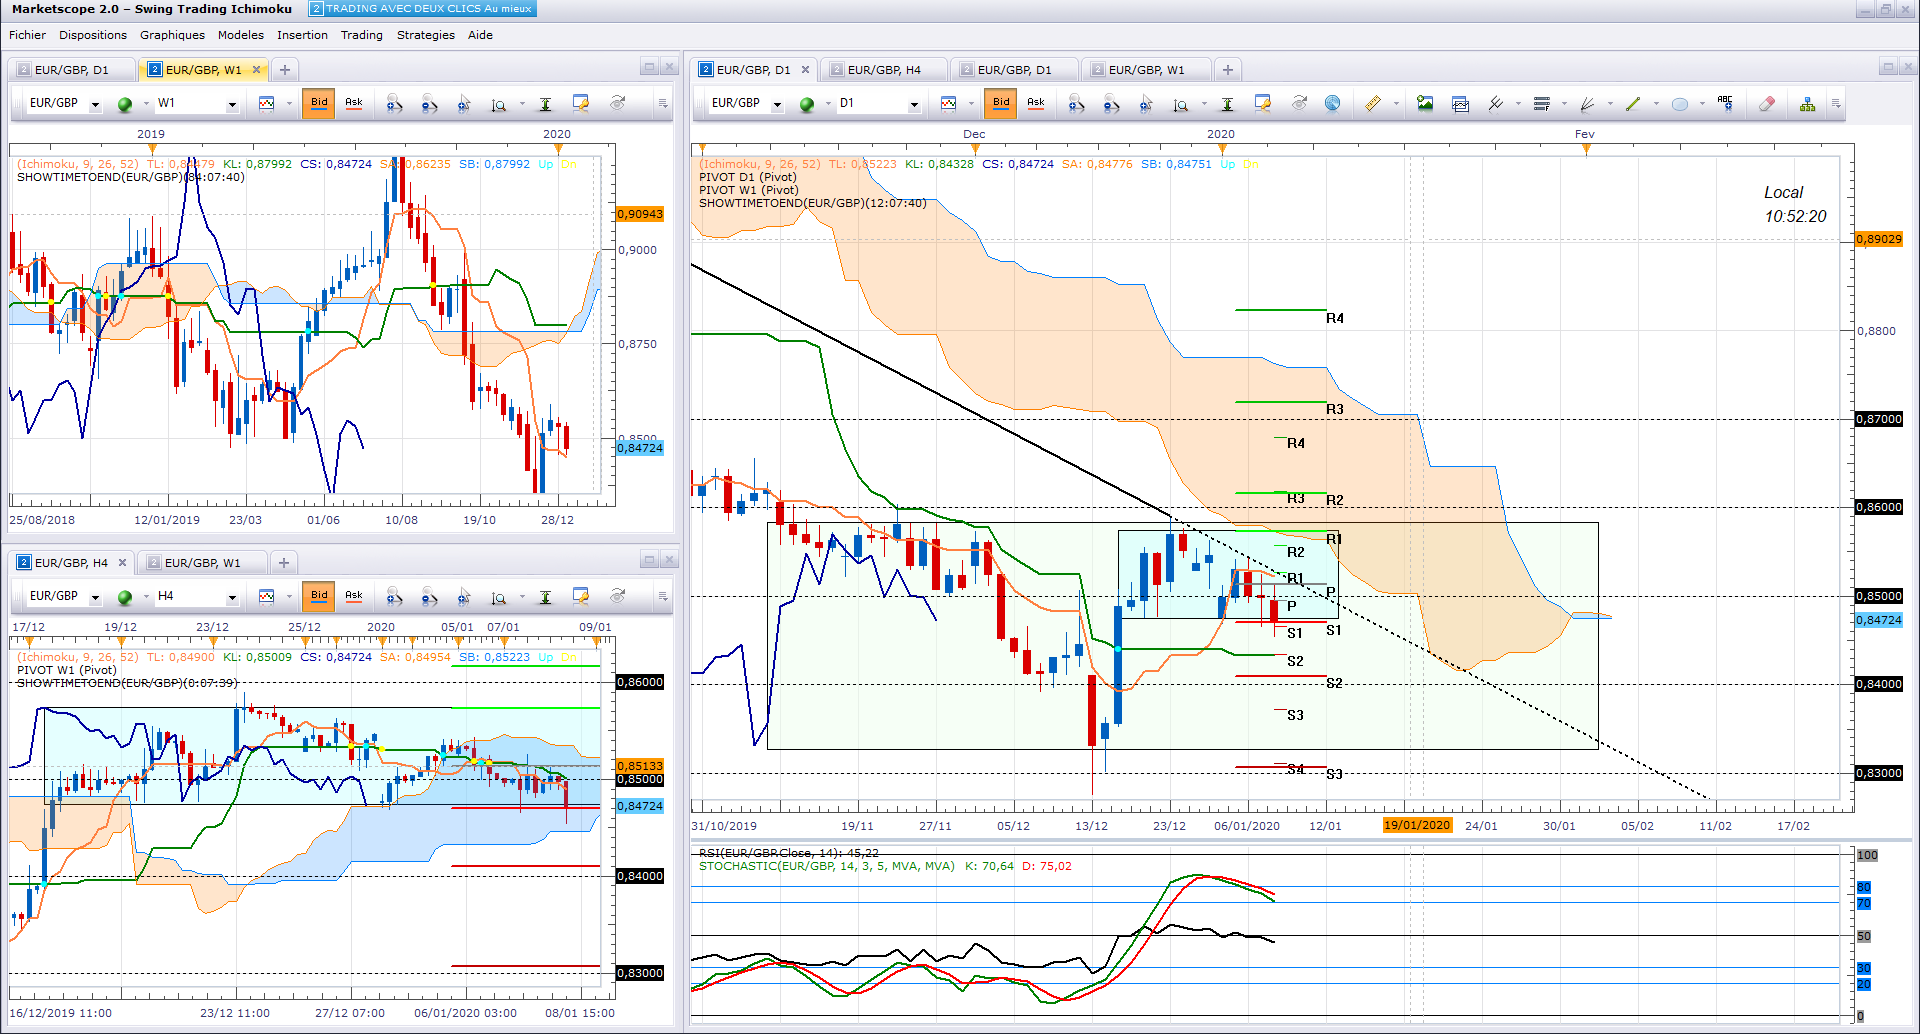Open the Fichier menu
The image size is (1920, 1034).
click(x=27, y=35)
